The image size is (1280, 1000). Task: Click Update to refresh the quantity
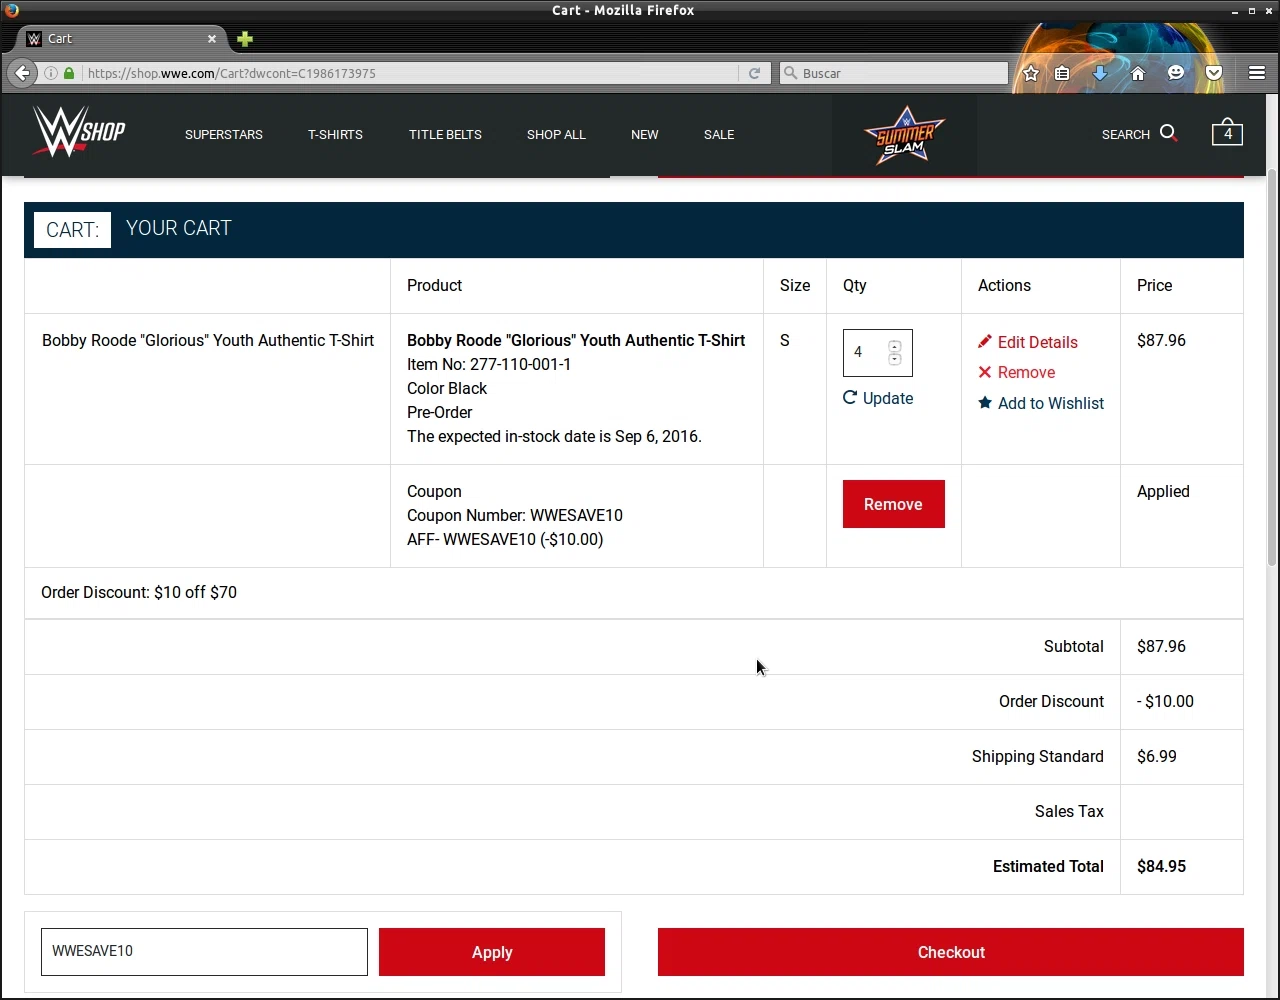pos(878,398)
